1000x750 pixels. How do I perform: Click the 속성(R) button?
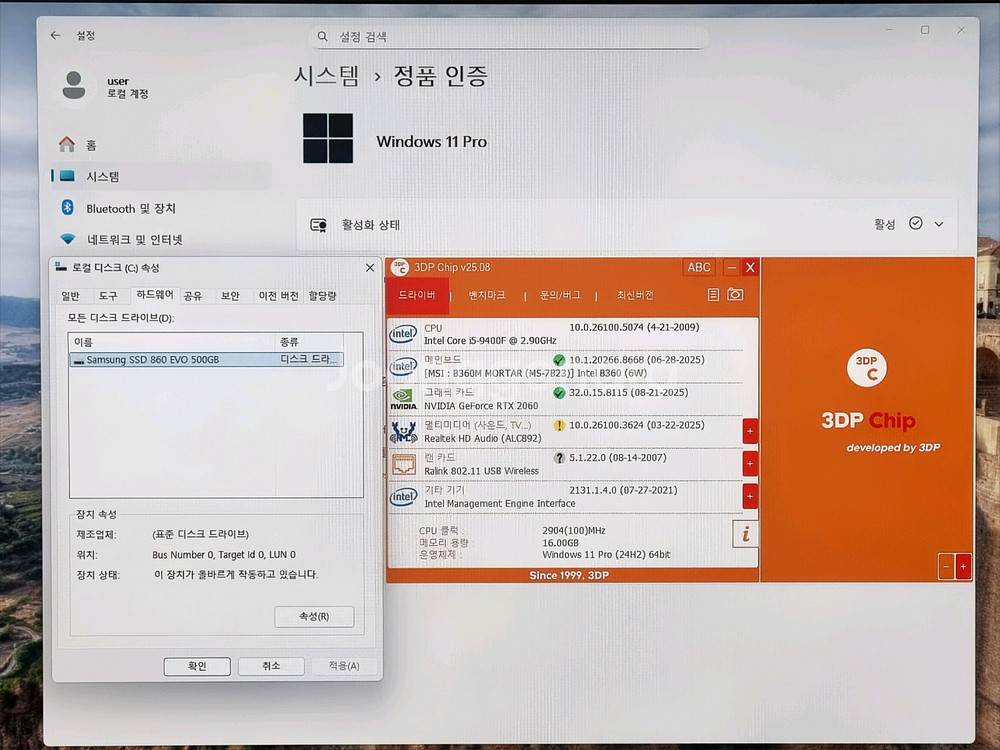[314, 617]
